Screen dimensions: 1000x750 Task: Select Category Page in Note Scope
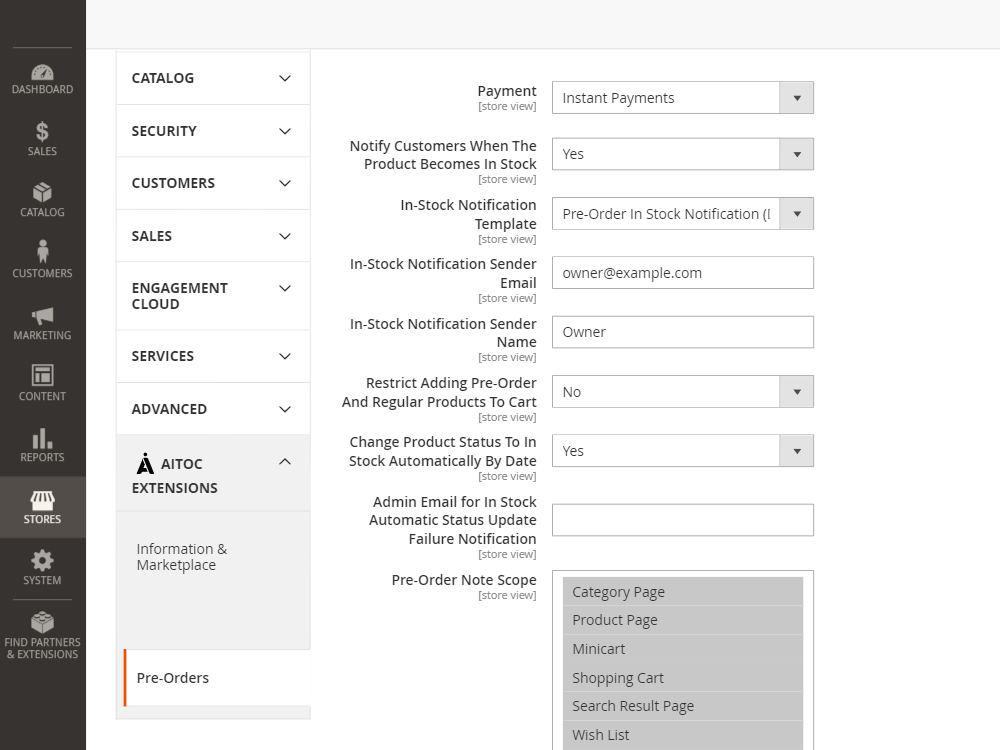pyautogui.click(x=682, y=592)
